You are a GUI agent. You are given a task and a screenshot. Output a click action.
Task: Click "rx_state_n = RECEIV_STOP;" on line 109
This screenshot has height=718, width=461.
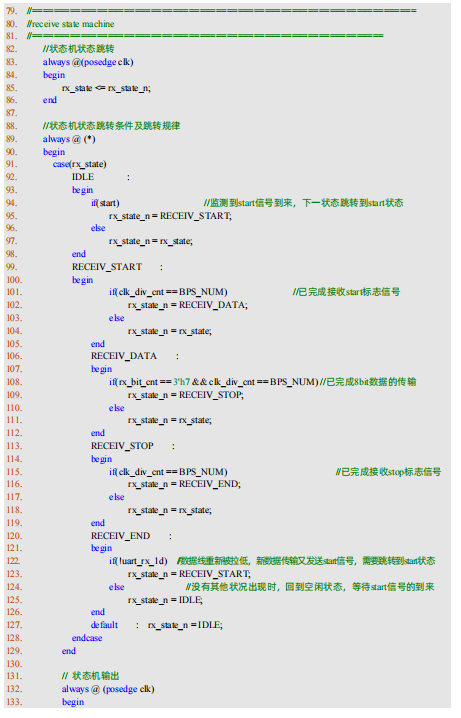186,395
